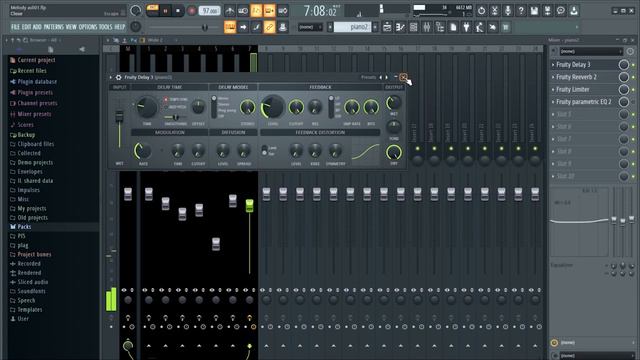Open the playlist window icon
Screen dimensions: 640x360
pyautogui.click(x=387, y=27)
